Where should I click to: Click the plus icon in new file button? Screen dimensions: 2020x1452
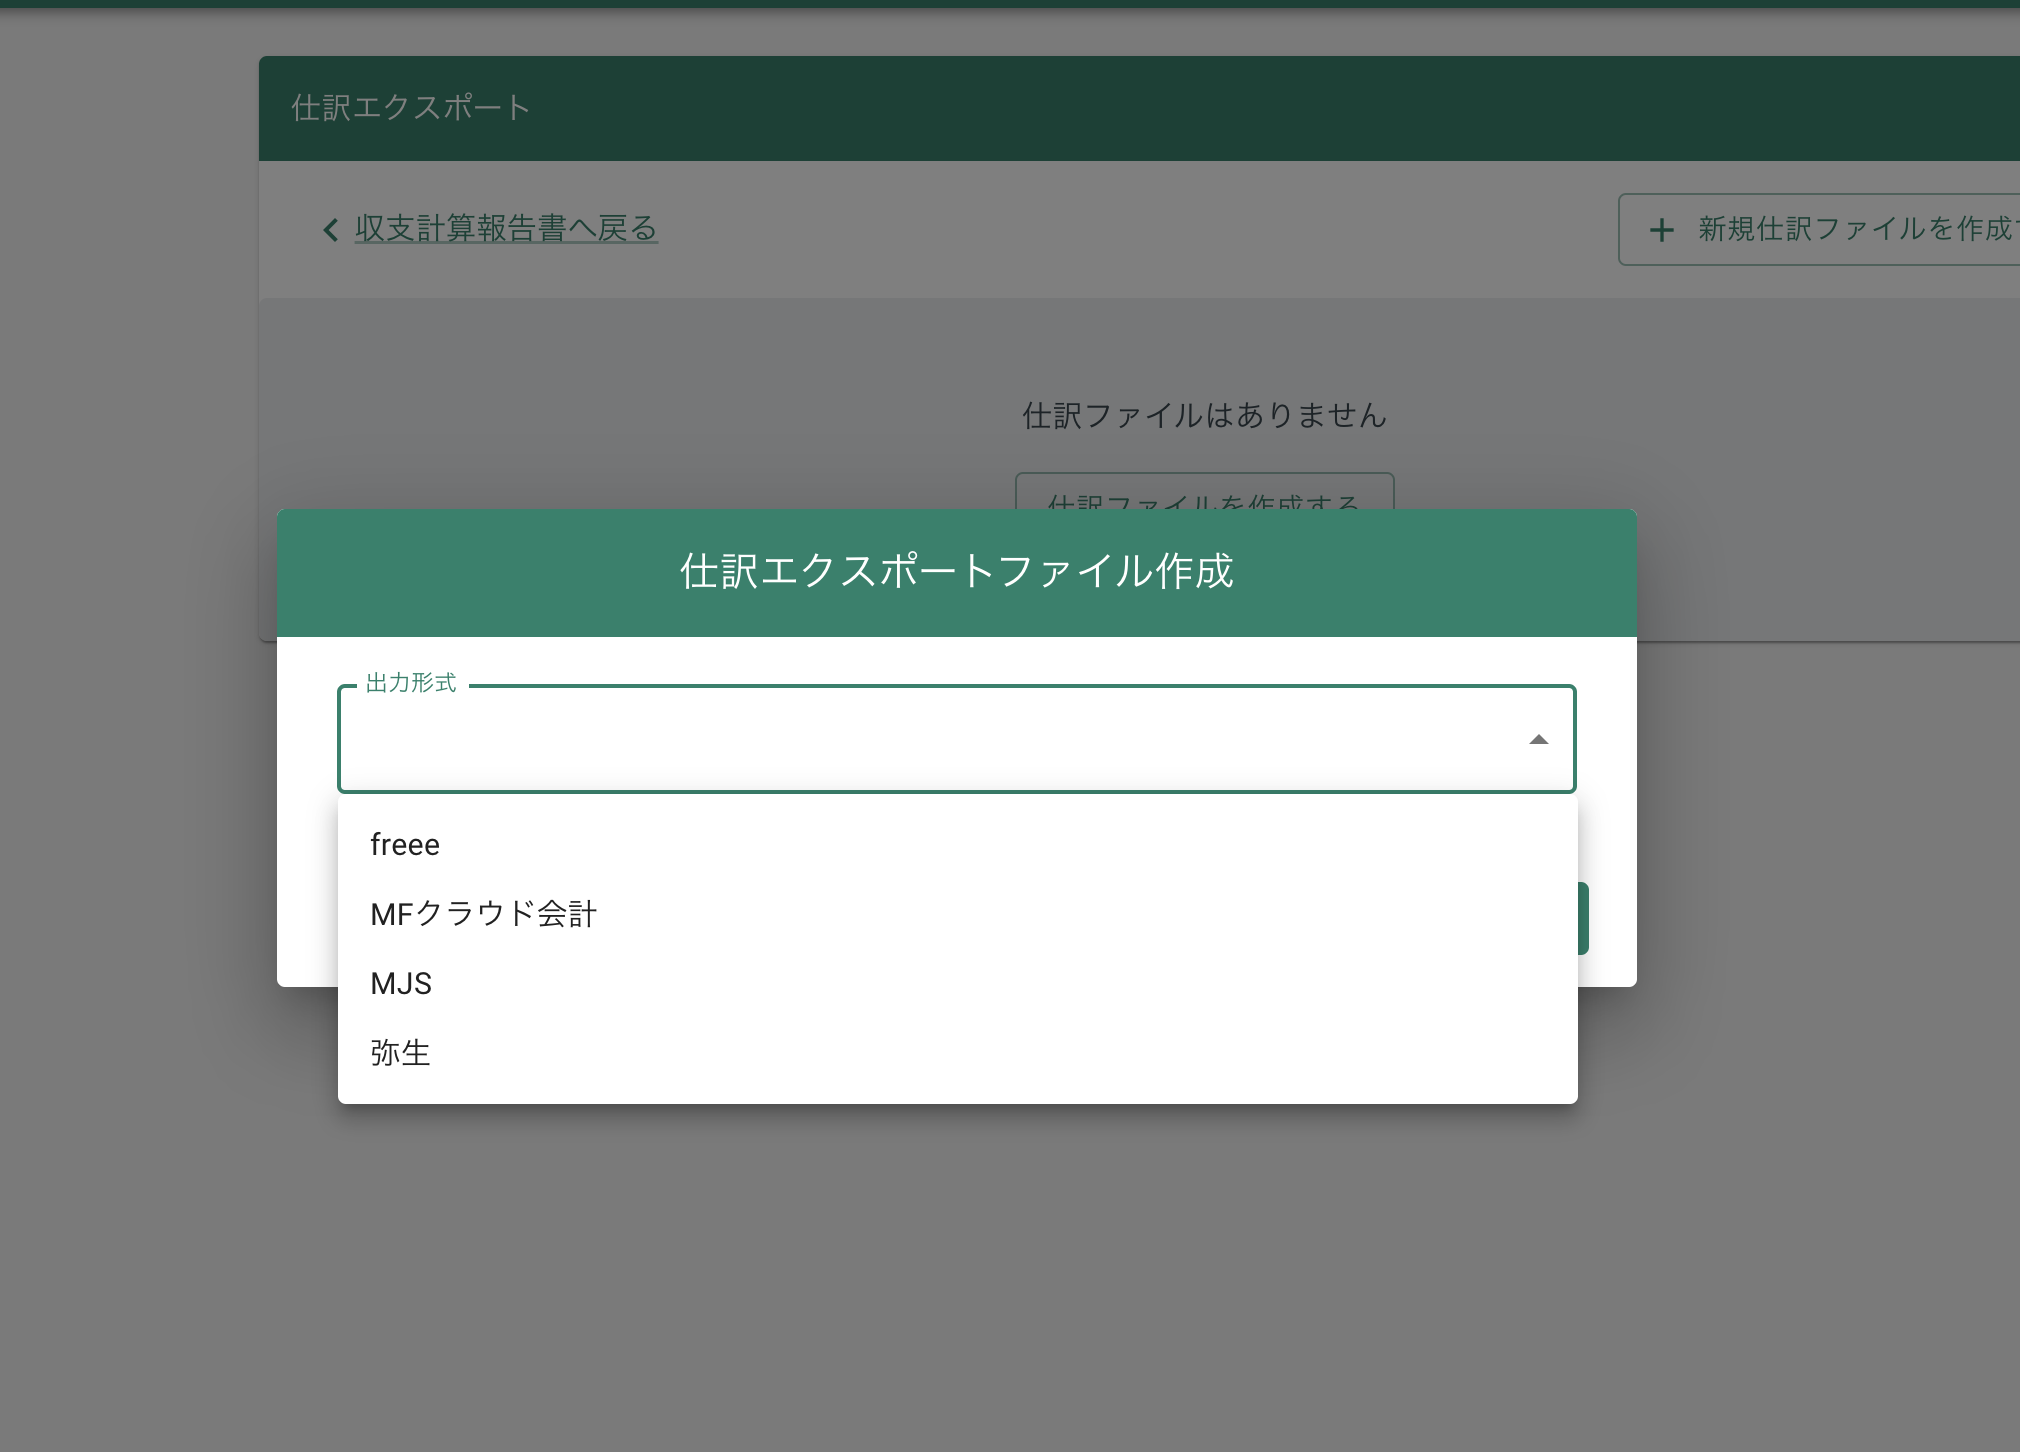coord(1662,230)
